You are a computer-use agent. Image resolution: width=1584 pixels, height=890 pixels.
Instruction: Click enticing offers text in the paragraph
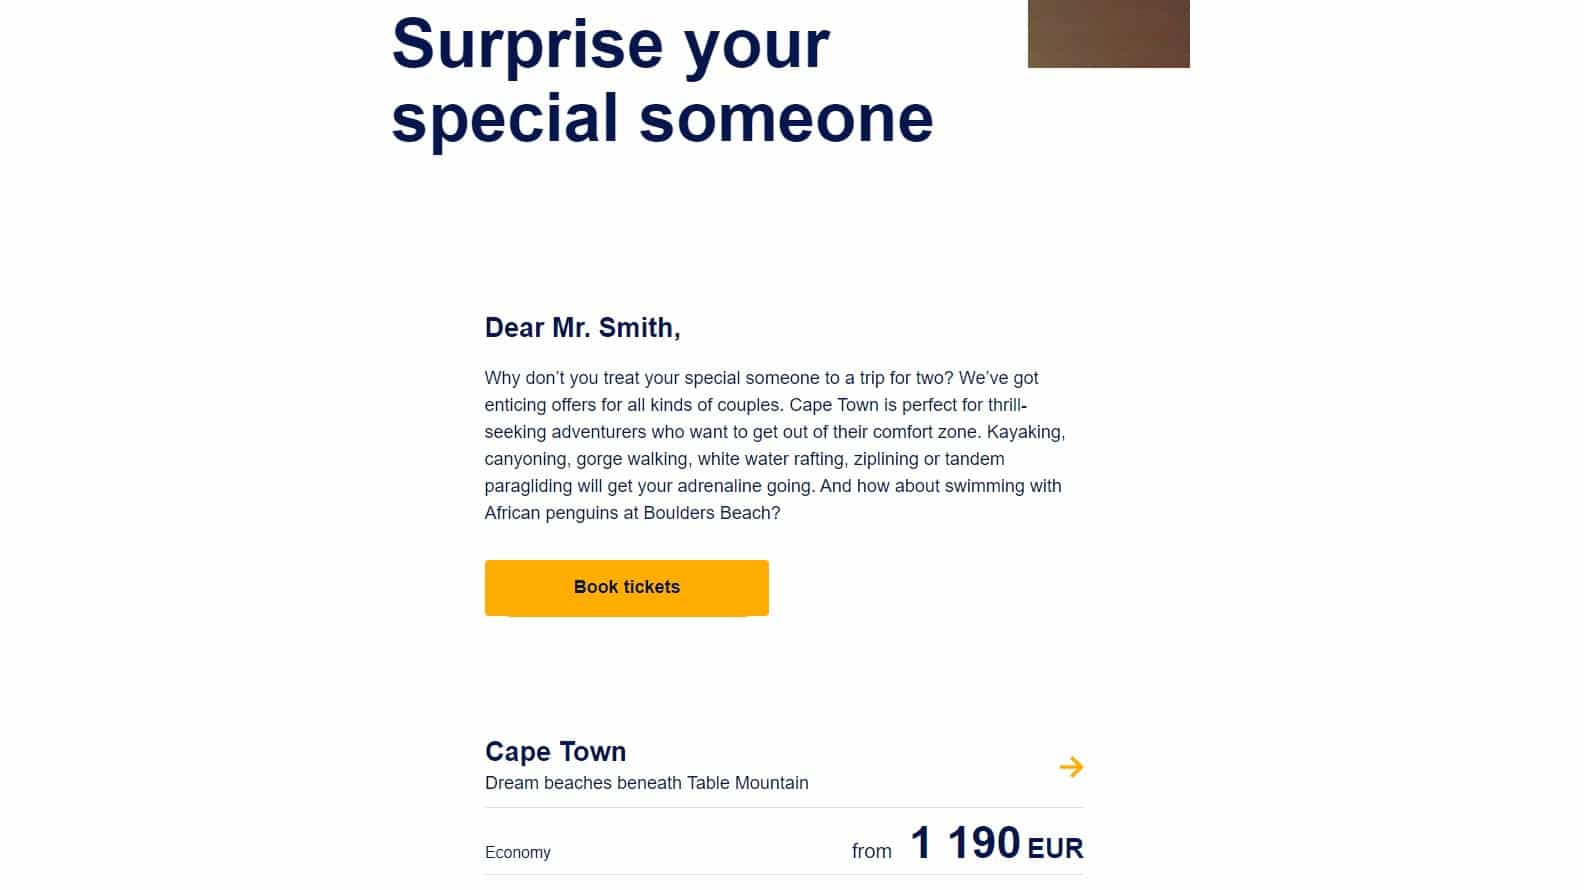pyautogui.click(x=540, y=405)
